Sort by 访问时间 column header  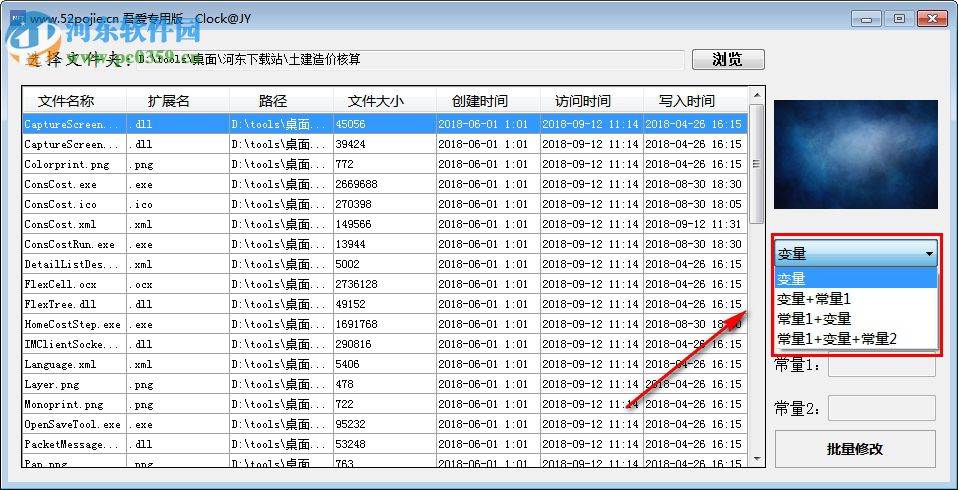click(x=591, y=101)
